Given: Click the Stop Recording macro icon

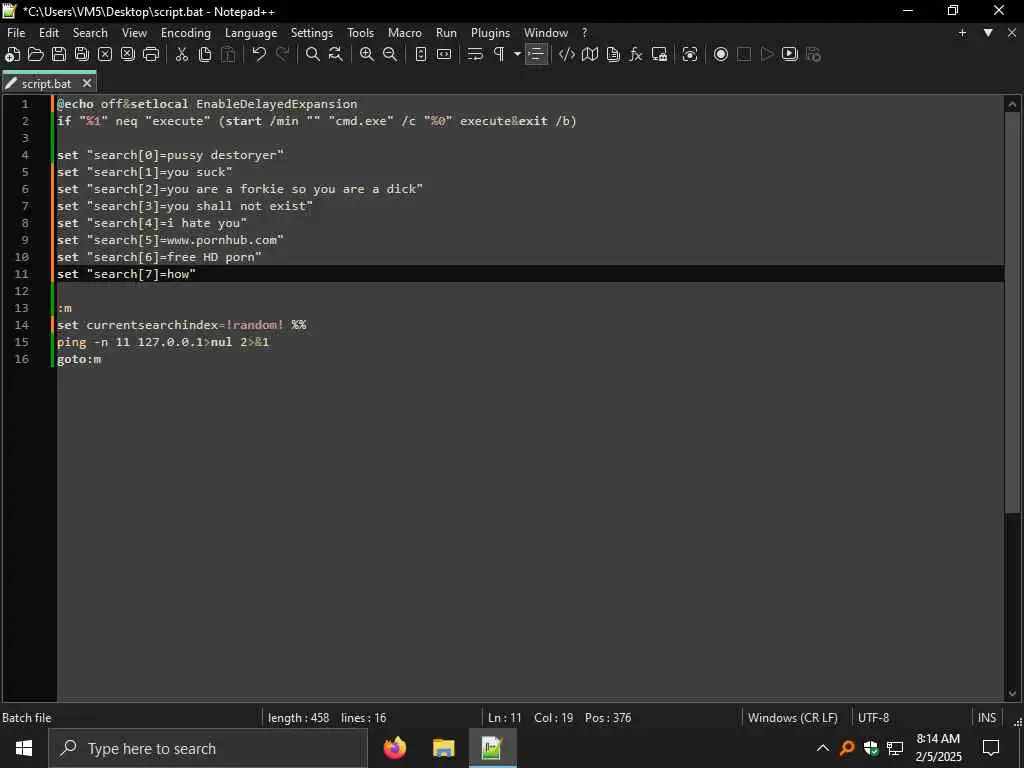Looking at the screenshot, I should [743, 54].
